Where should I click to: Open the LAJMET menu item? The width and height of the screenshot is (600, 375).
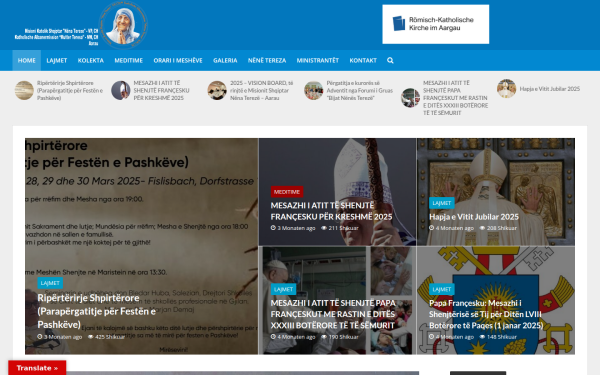(57, 60)
